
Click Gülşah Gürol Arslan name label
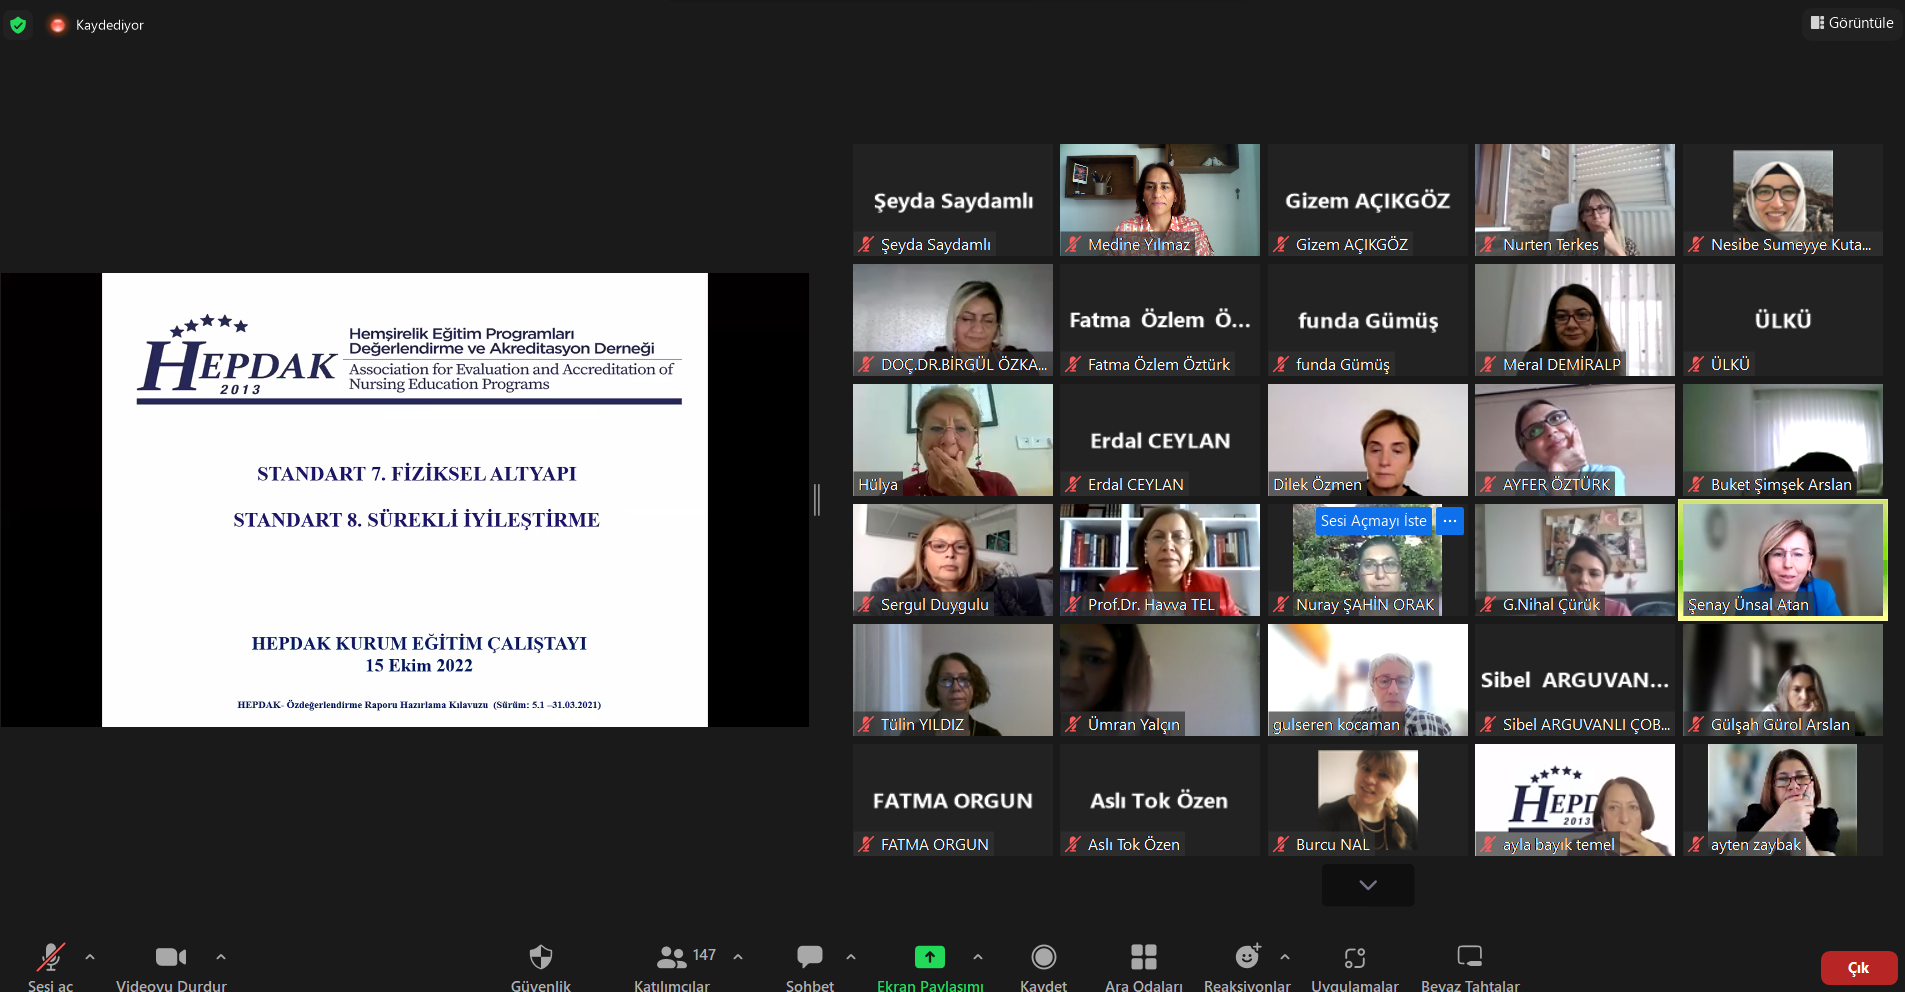[x=1780, y=724]
